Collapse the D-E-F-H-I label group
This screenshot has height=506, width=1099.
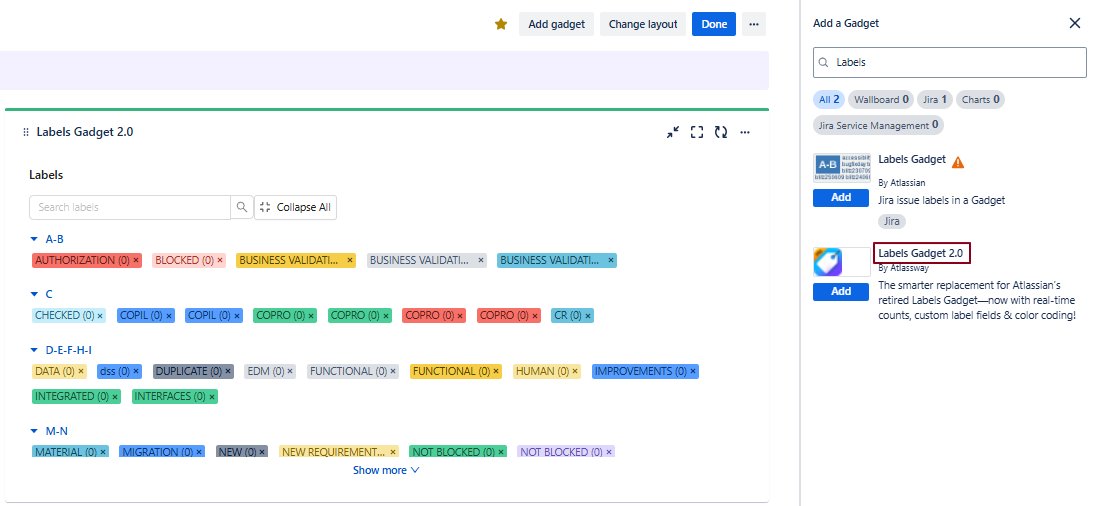tap(34, 350)
